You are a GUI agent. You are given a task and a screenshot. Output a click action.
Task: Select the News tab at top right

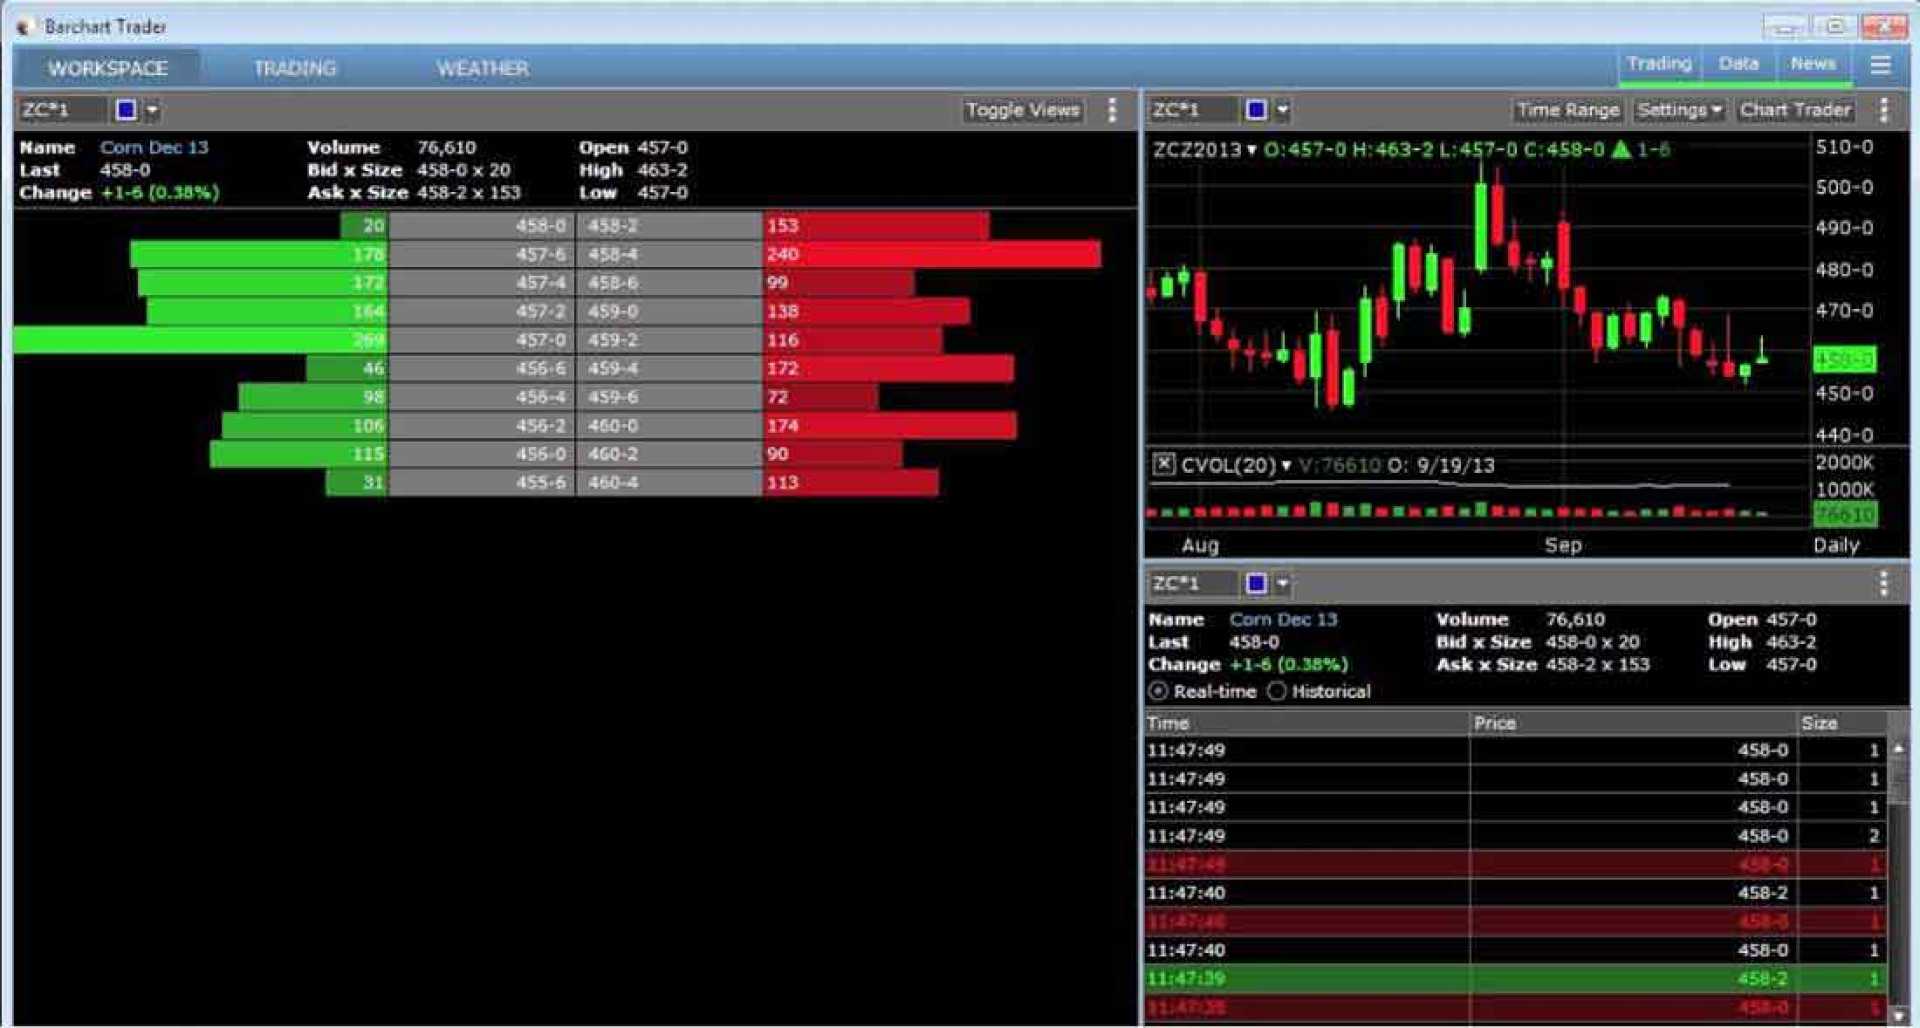click(x=1813, y=64)
